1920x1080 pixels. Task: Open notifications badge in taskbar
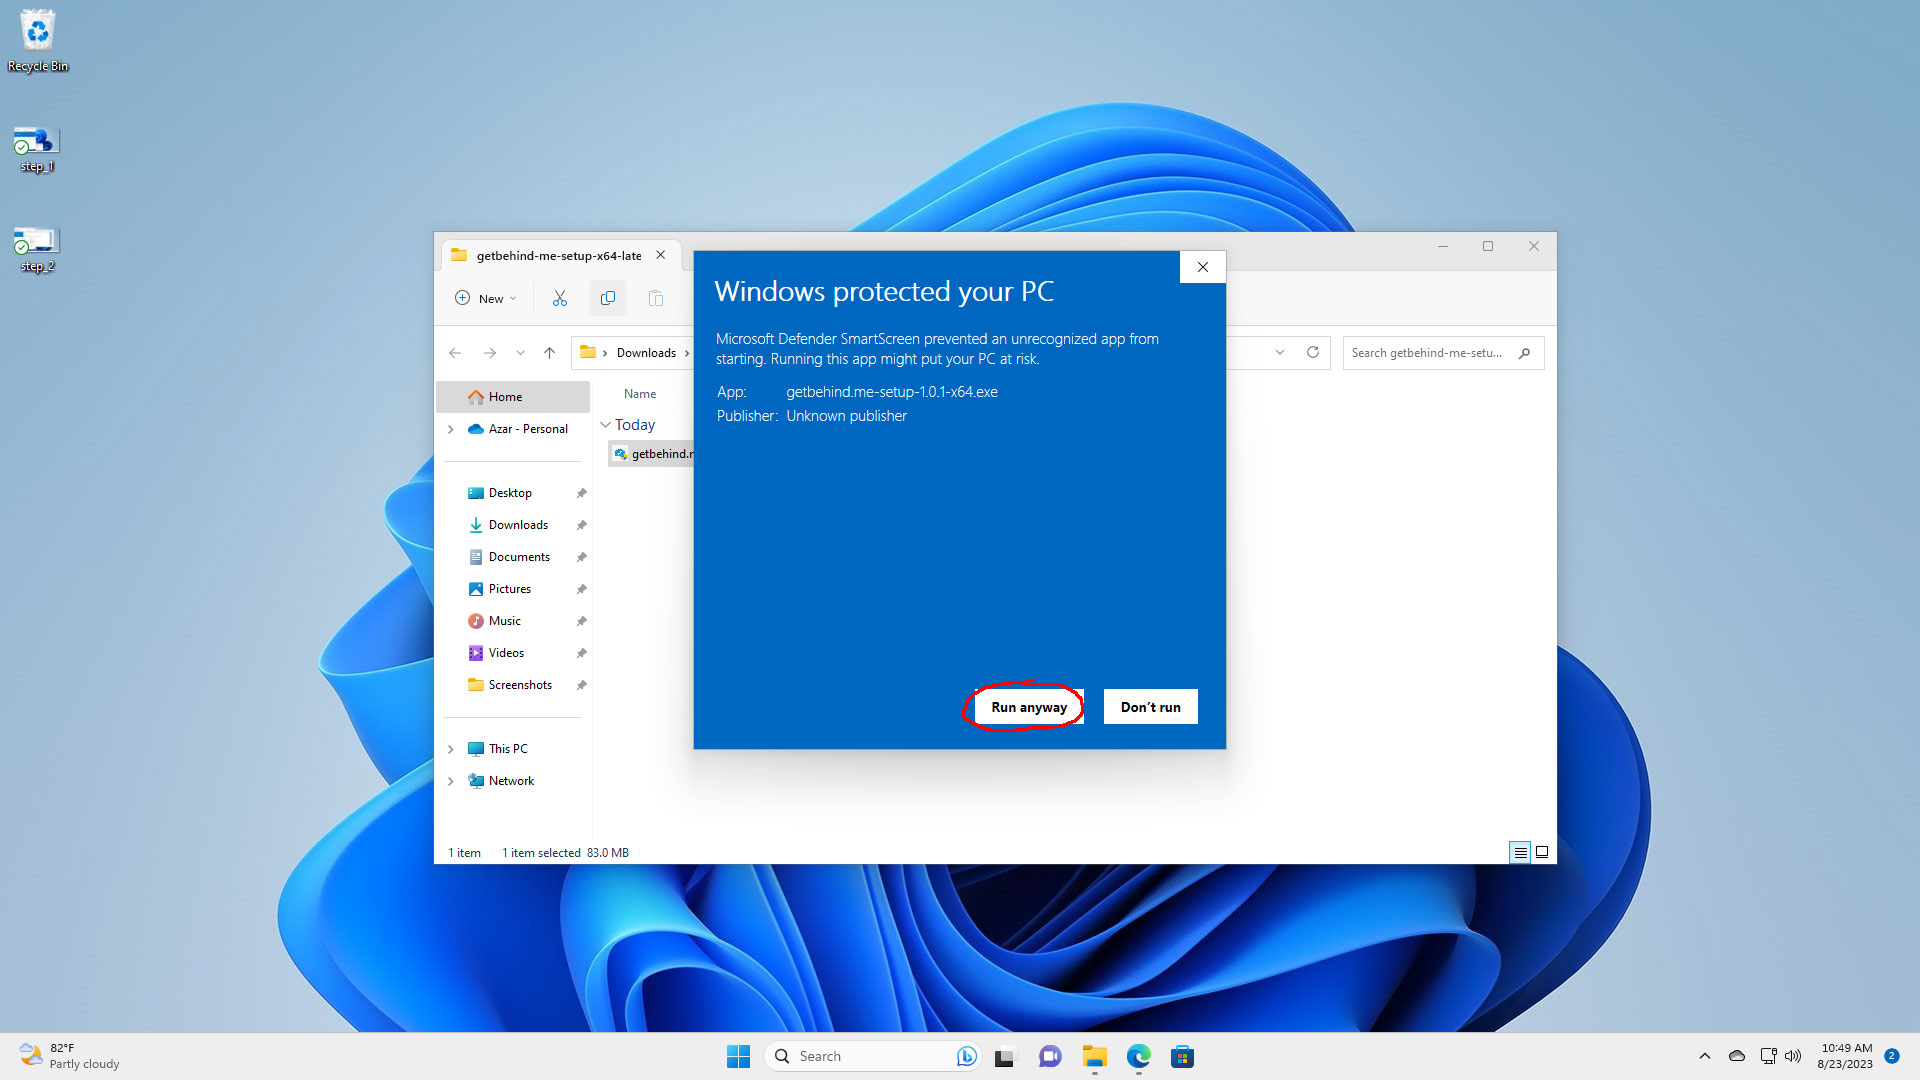tap(1892, 1056)
